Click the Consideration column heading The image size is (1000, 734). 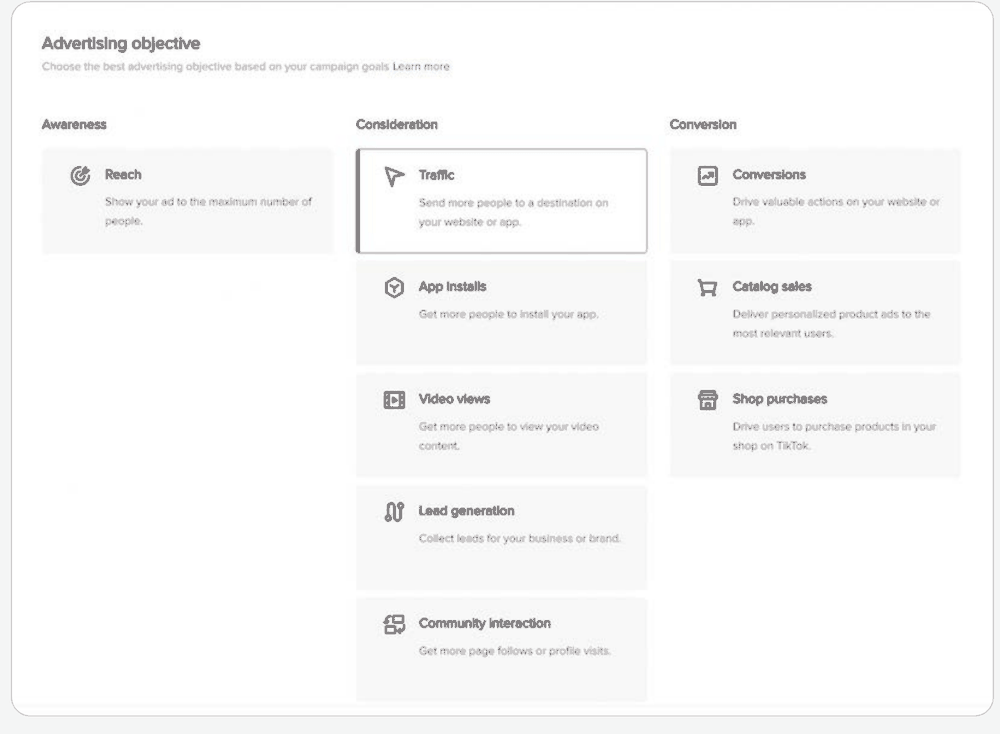coord(397,124)
